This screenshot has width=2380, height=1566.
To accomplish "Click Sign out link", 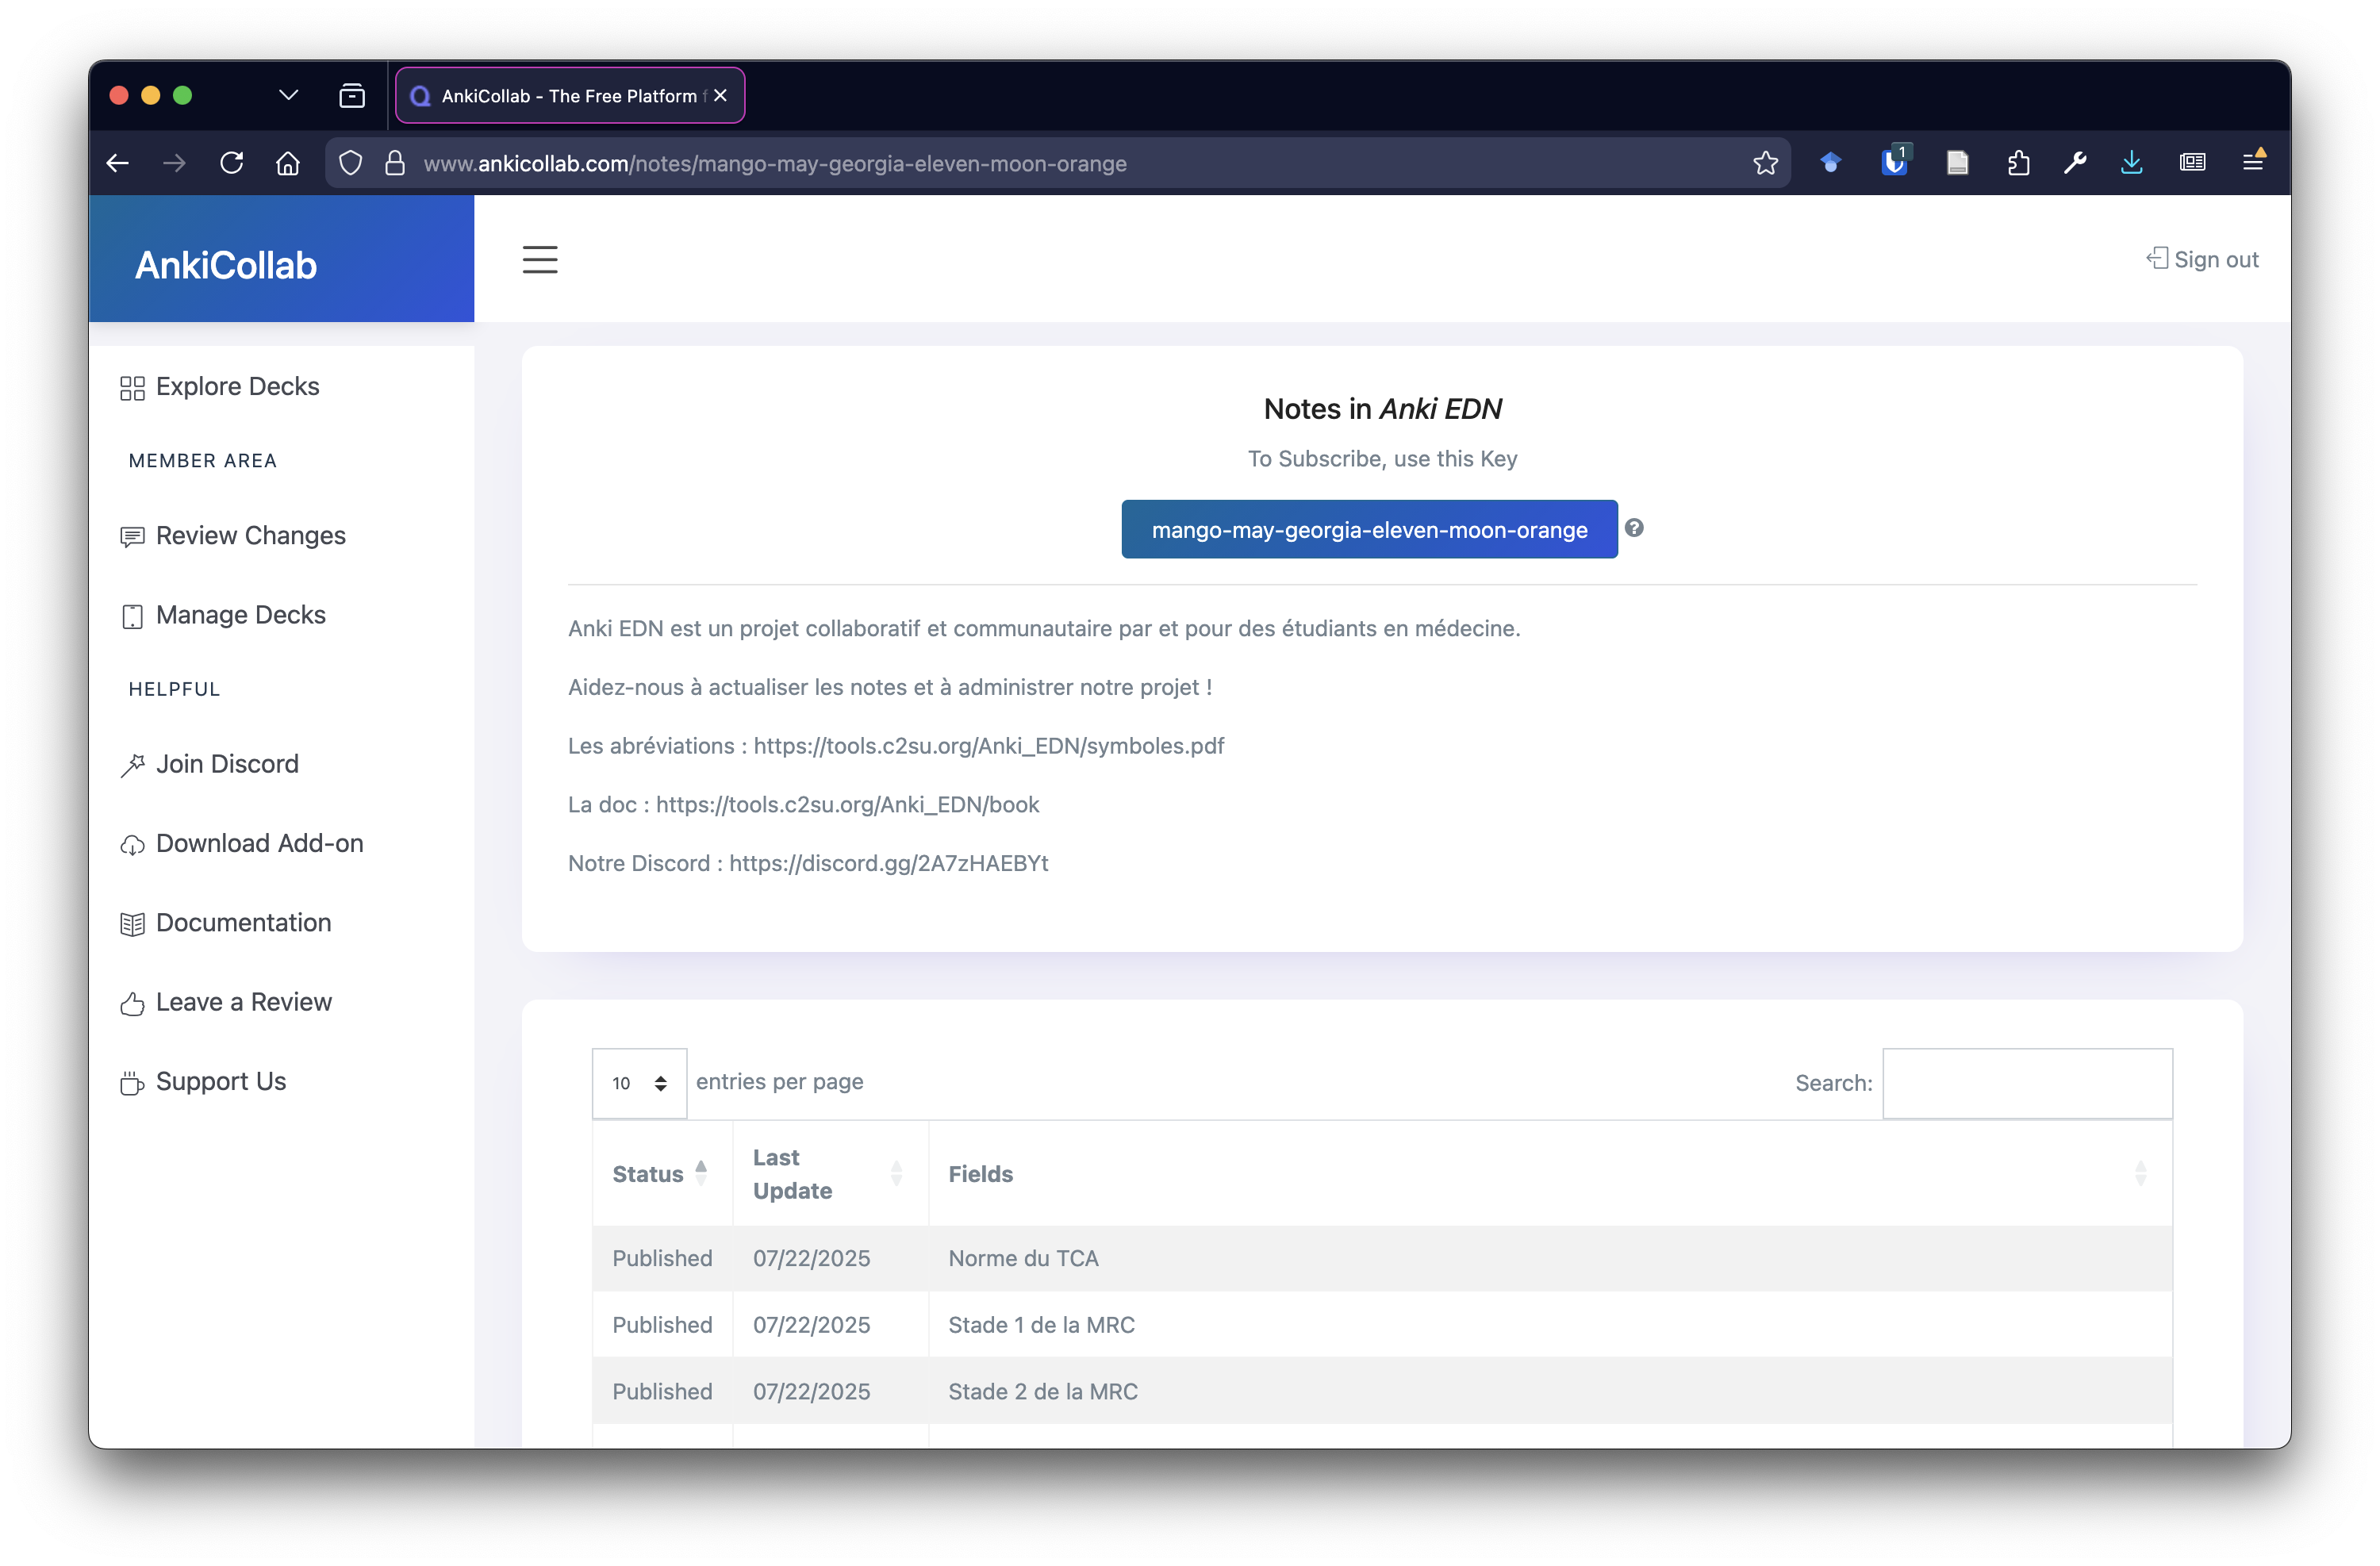I will click(2203, 260).
